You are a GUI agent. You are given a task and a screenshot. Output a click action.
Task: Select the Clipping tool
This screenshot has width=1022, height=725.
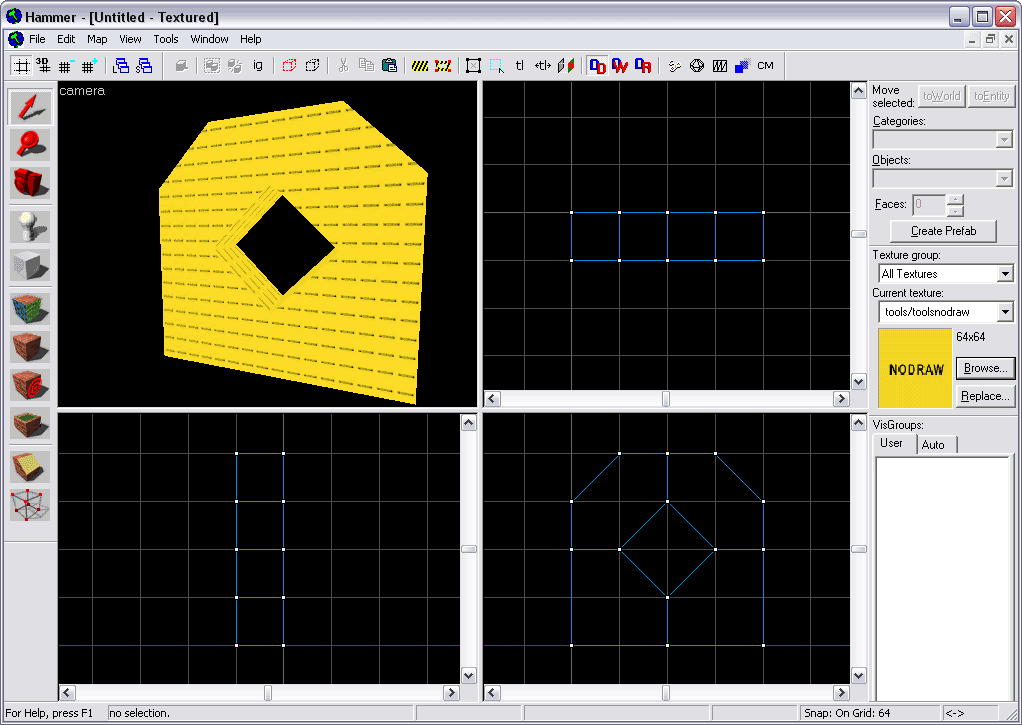(x=30, y=467)
